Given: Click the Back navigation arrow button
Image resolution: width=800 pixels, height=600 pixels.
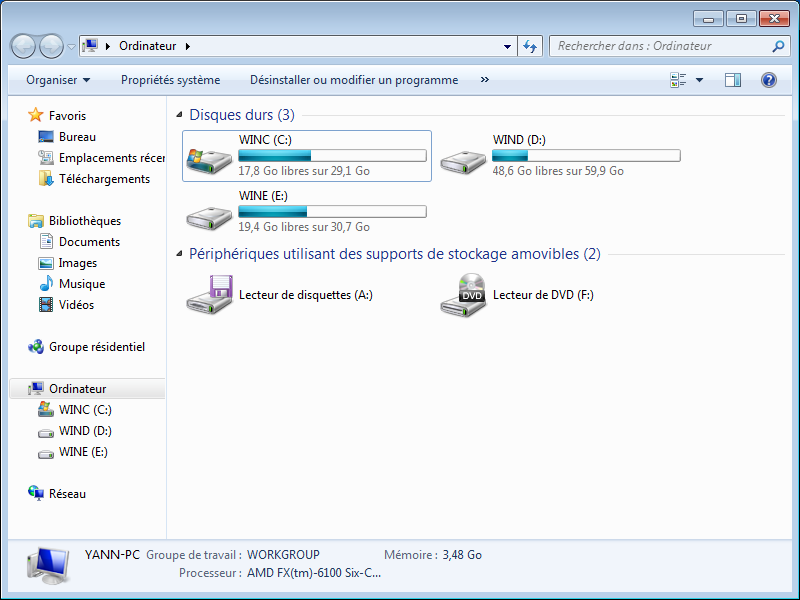Looking at the screenshot, I should (x=23, y=46).
